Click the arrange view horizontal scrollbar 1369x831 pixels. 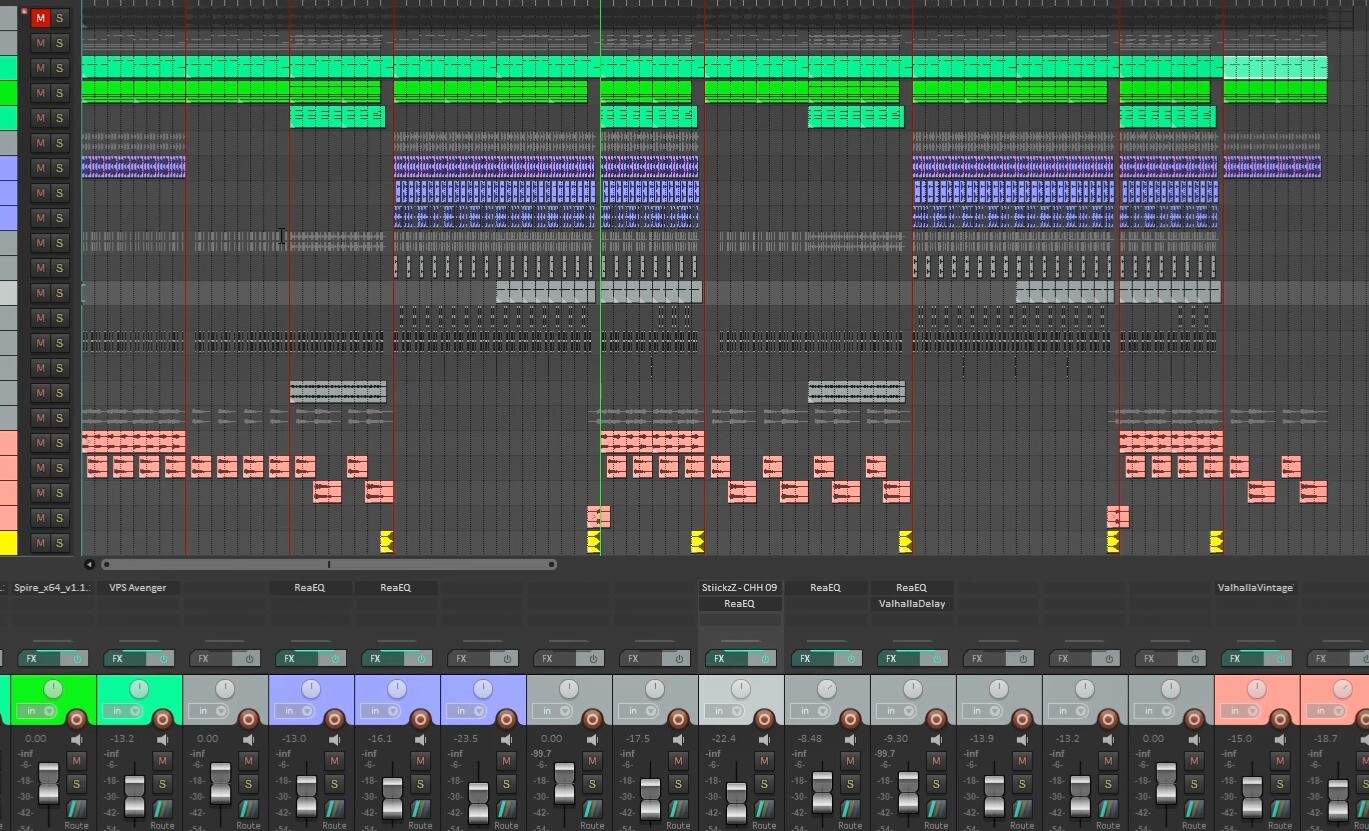click(x=328, y=565)
